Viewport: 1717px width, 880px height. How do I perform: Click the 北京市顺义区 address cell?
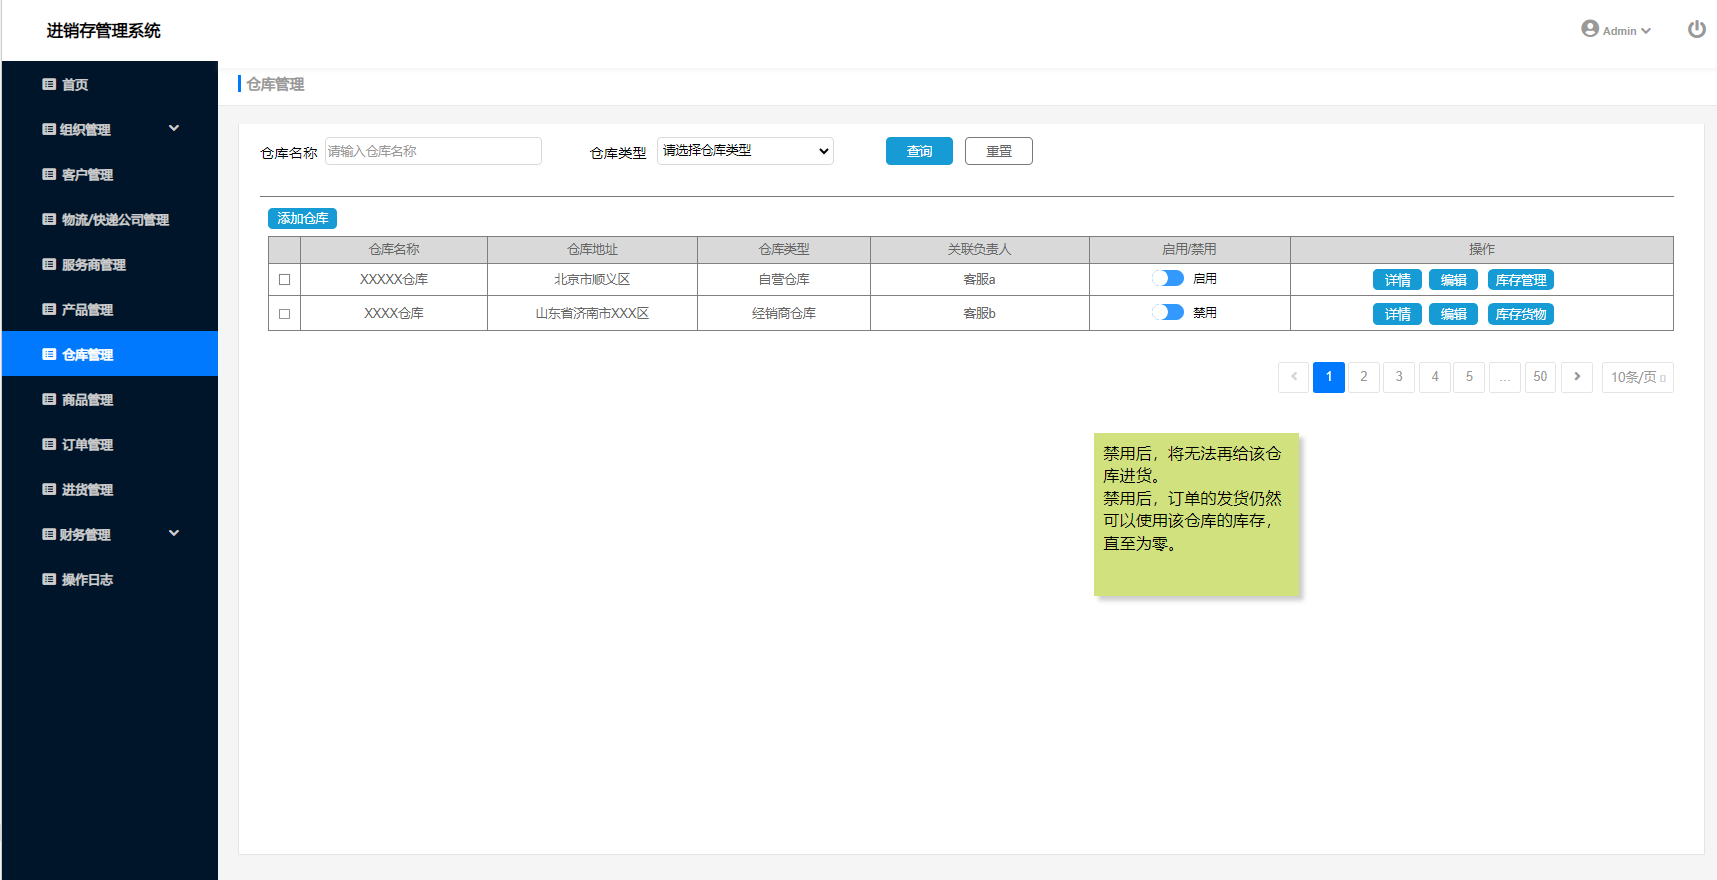tap(592, 280)
